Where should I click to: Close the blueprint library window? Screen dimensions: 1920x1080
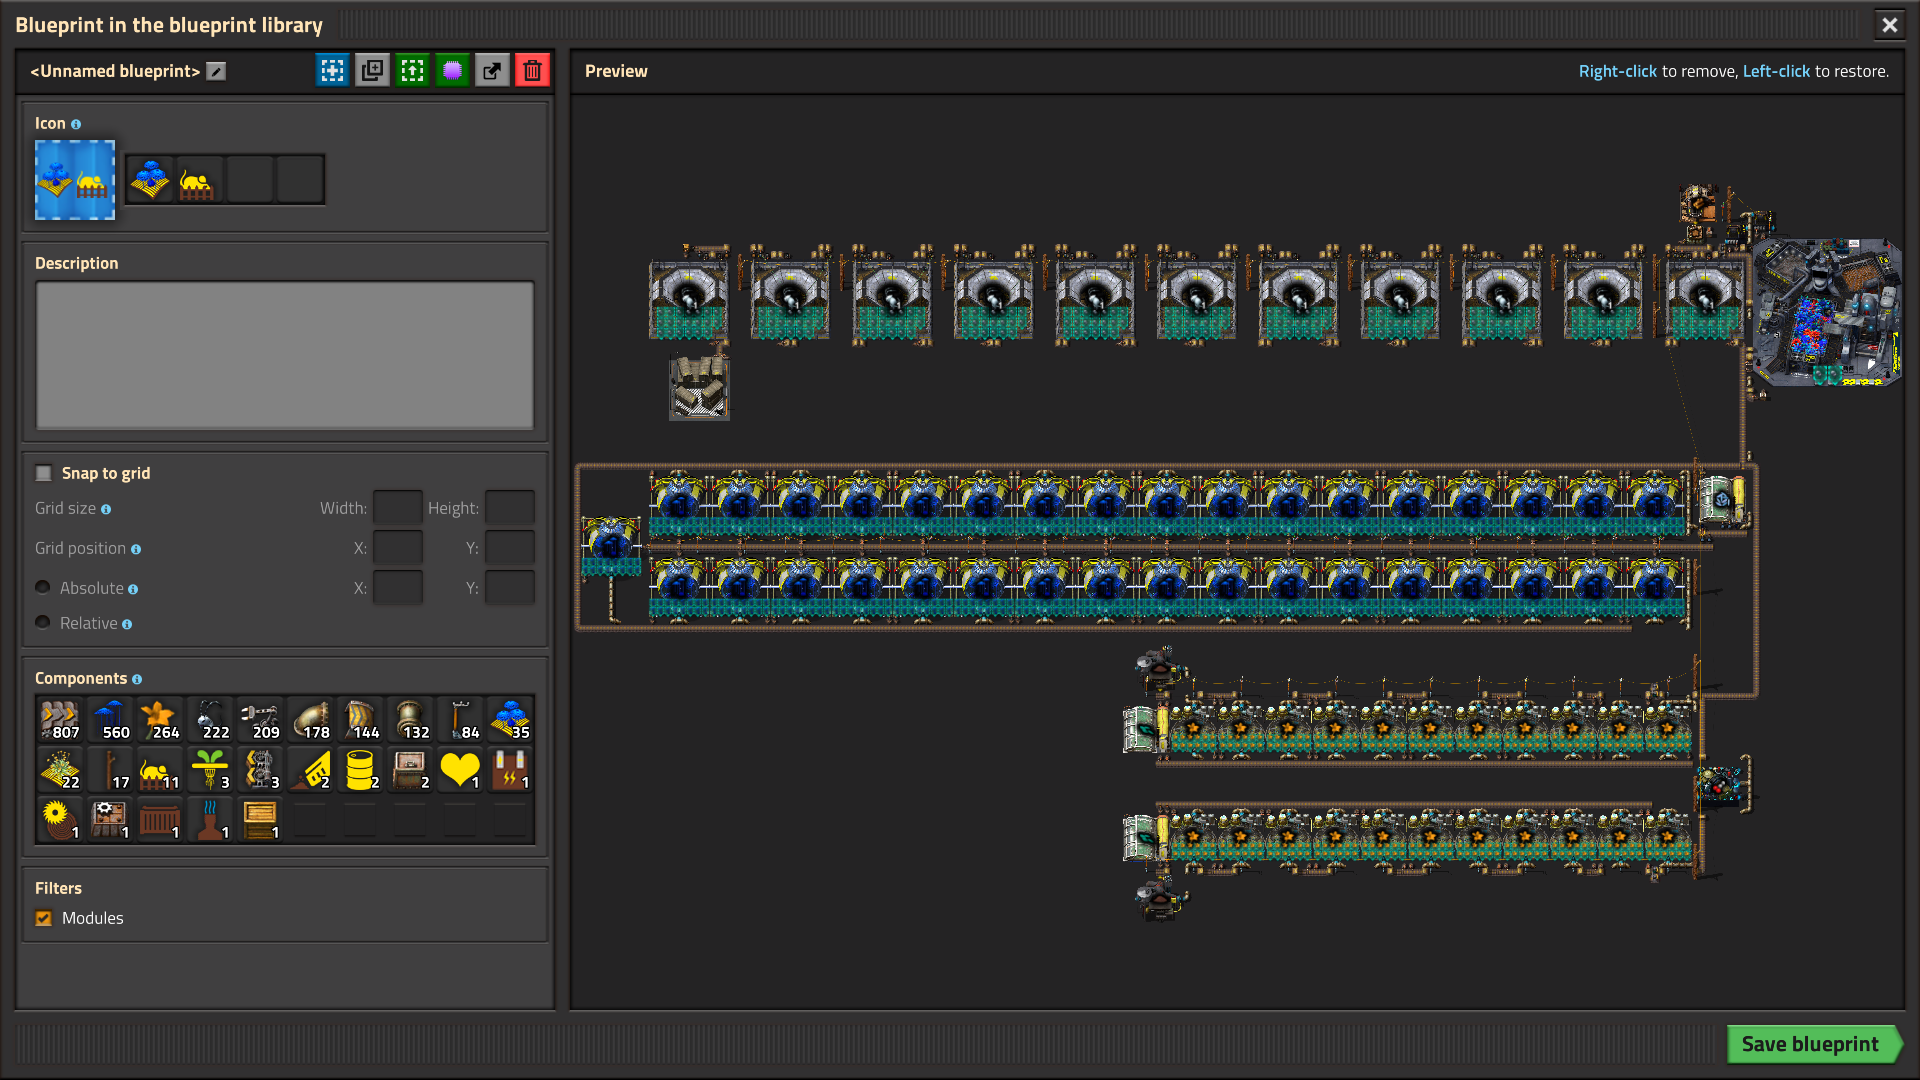[1889, 25]
